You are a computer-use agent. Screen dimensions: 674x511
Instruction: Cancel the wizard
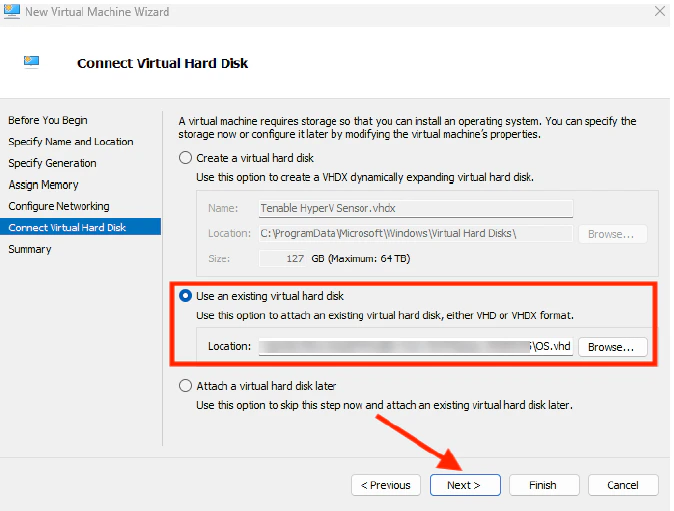click(623, 485)
